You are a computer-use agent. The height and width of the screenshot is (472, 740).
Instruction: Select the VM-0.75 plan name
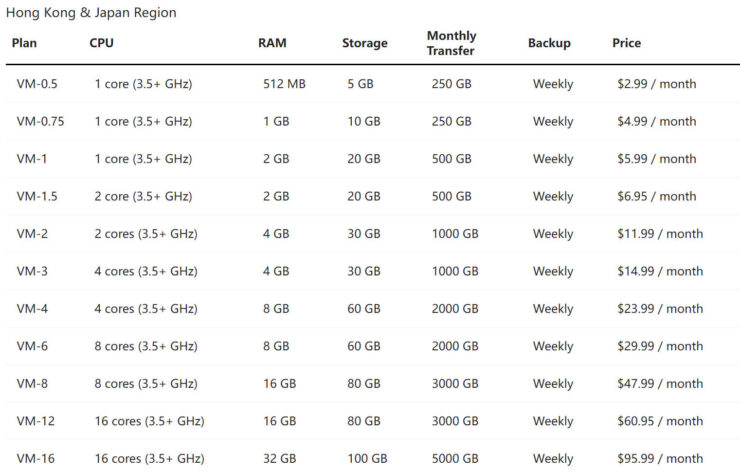point(40,121)
